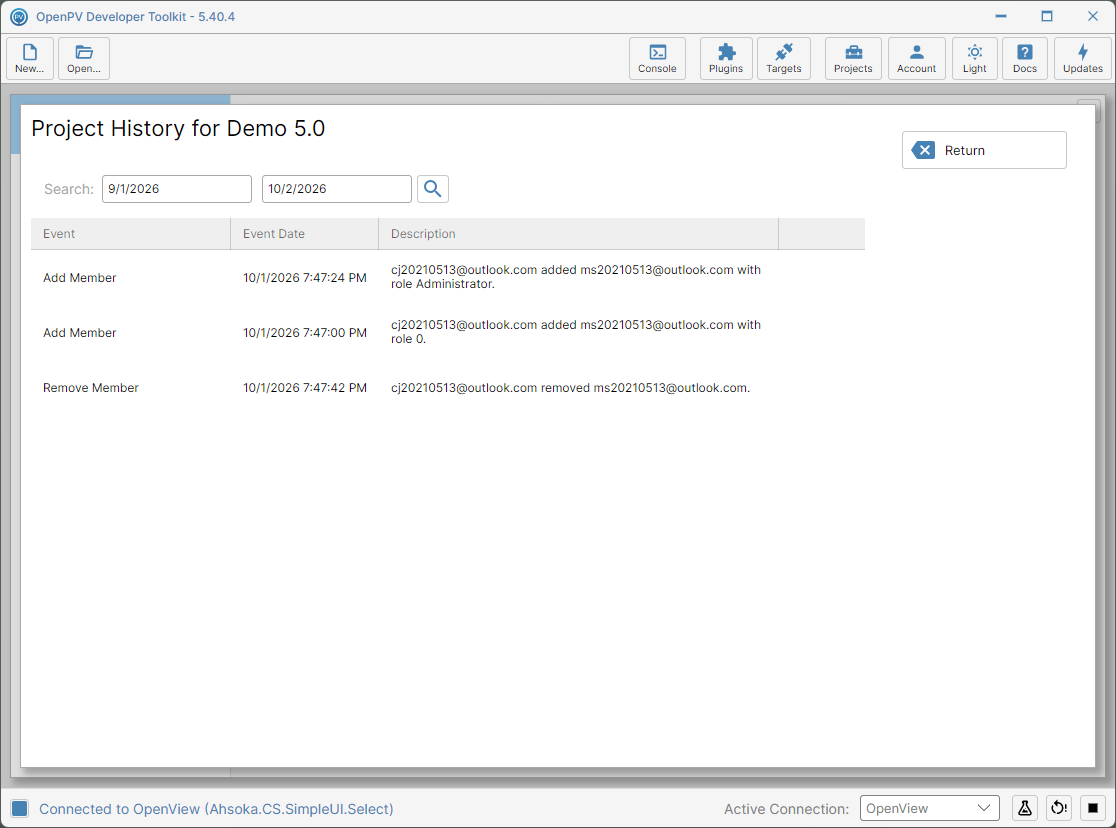Open the Targets toolbar item
The width and height of the screenshot is (1116, 828).
[784, 58]
